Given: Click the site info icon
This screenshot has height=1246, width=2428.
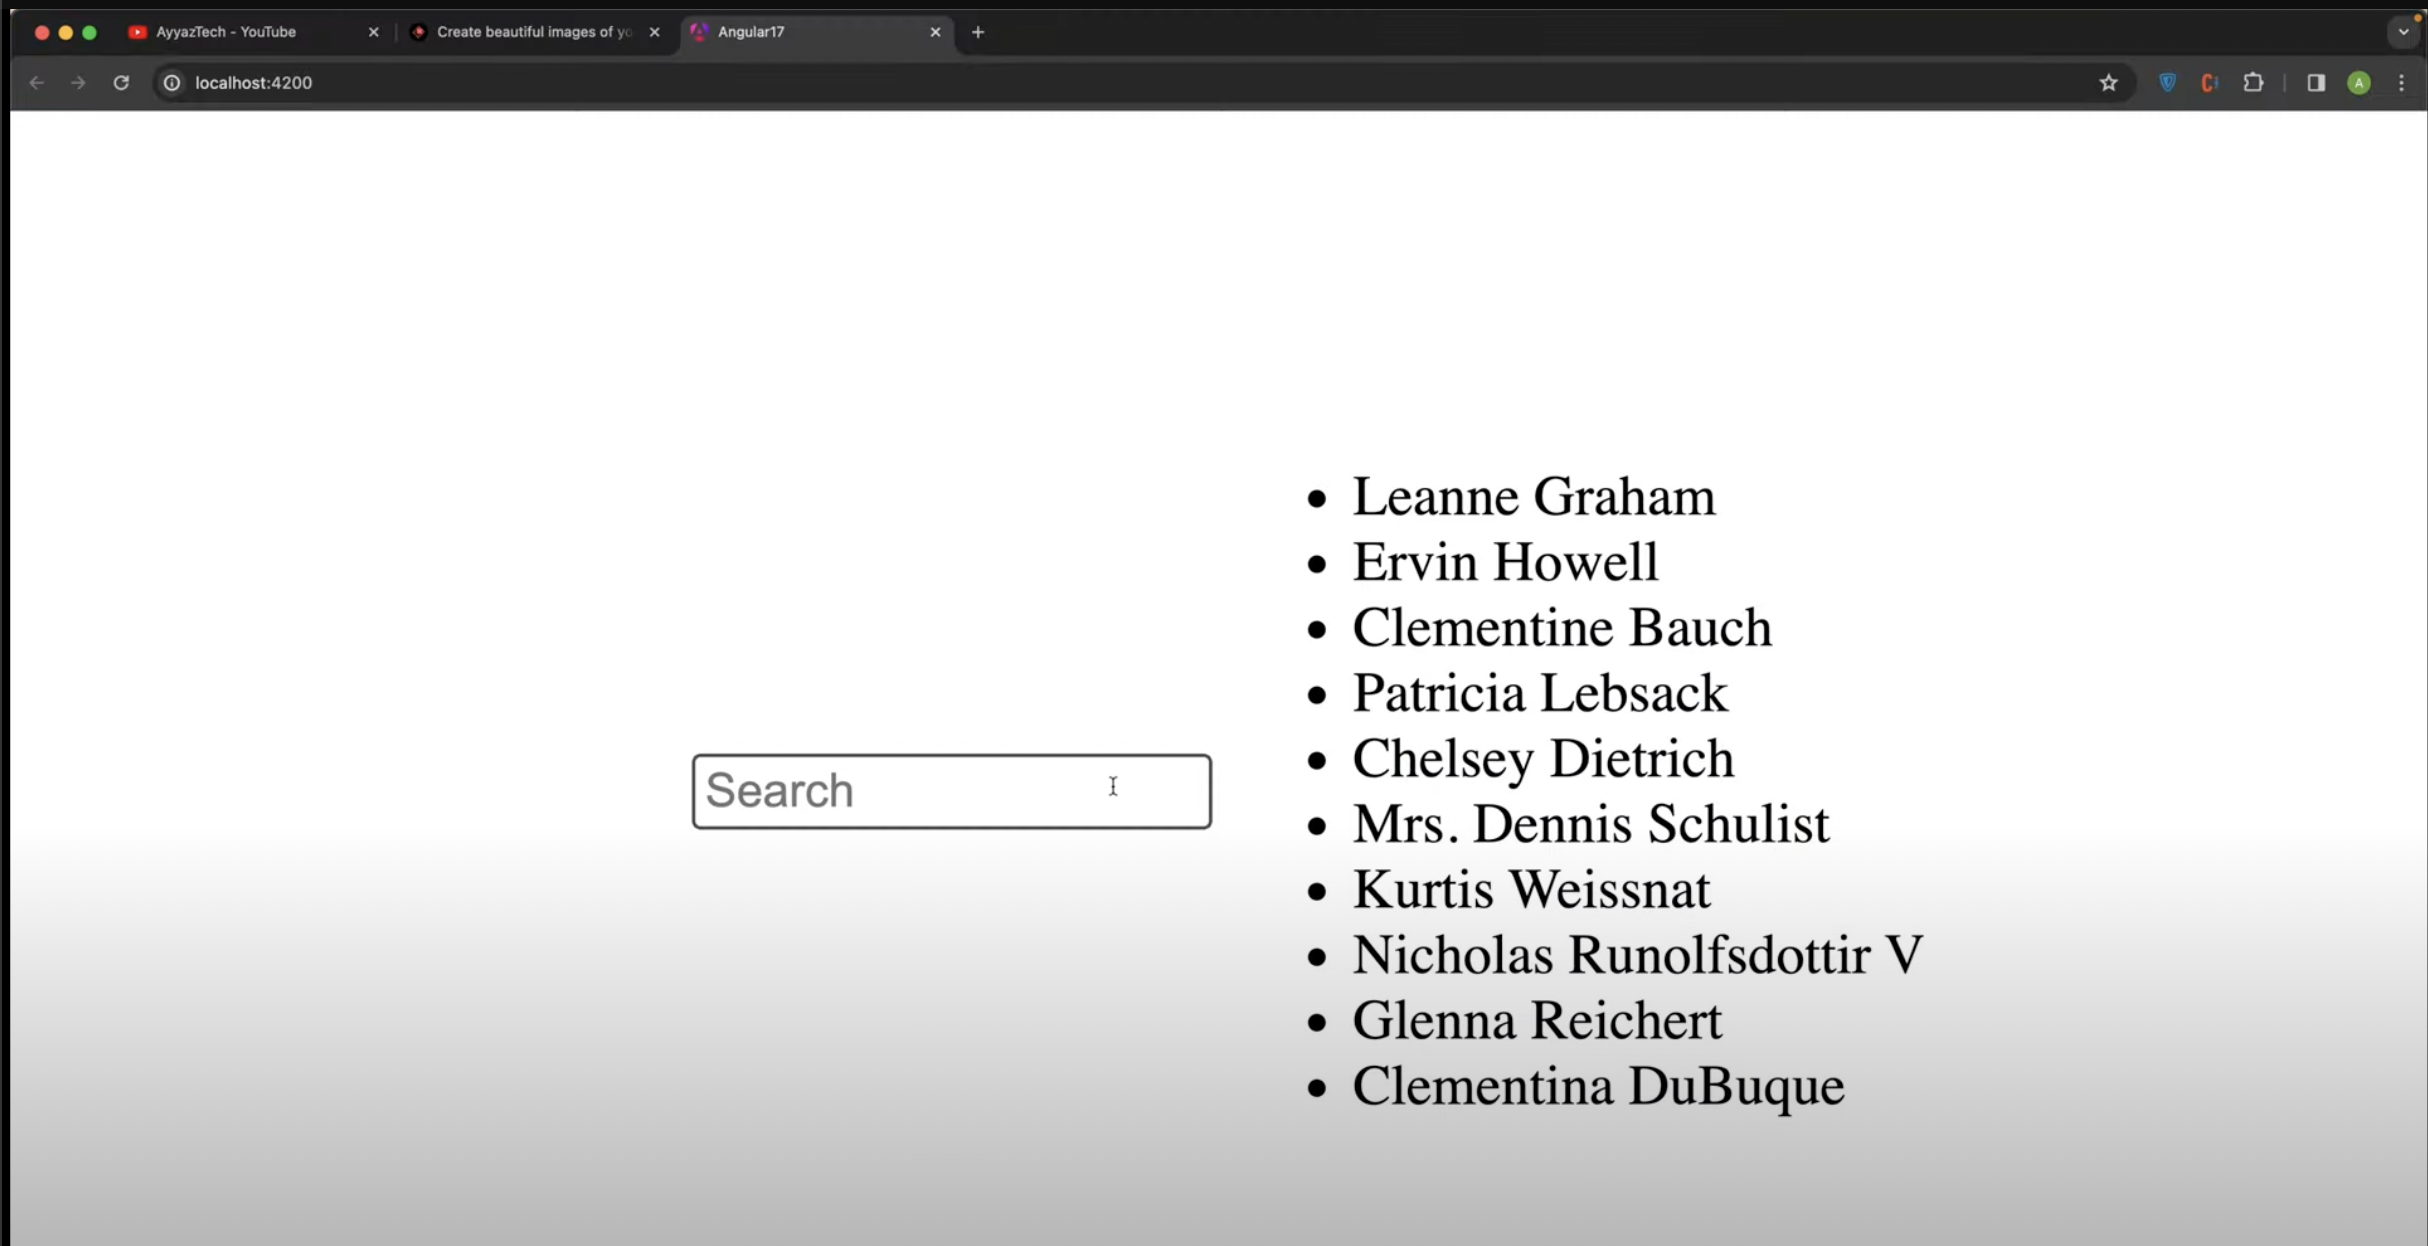Looking at the screenshot, I should [x=172, y=83].
